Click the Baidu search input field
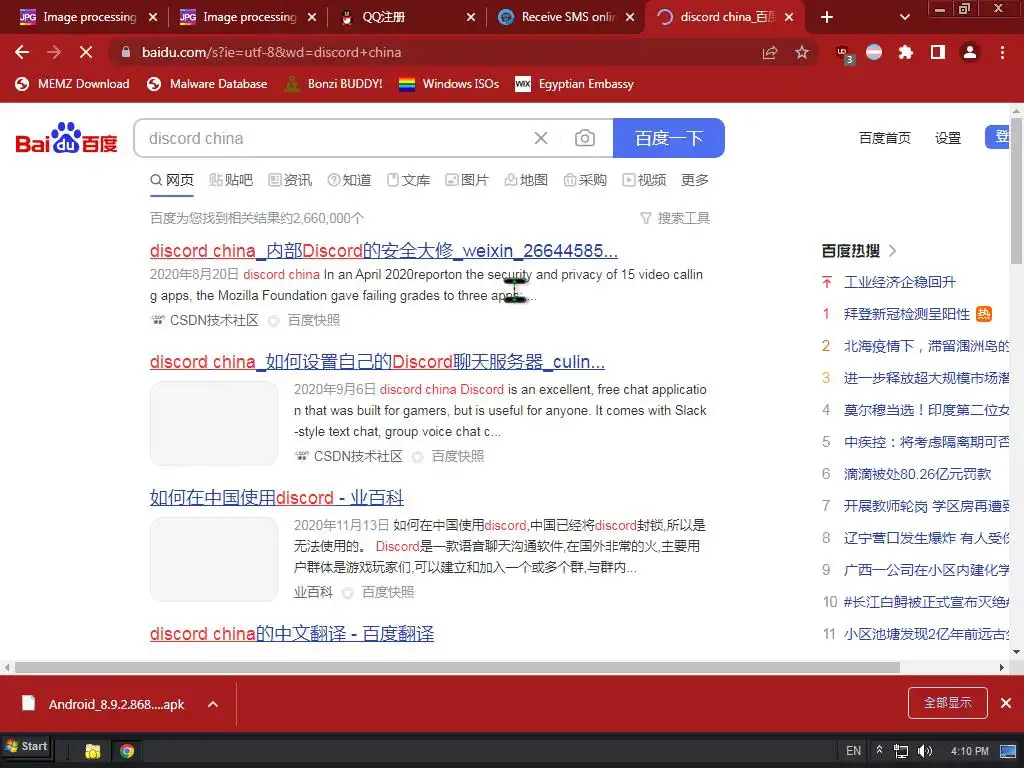Viewport: 1024px width, 768px height. [333, 138]
